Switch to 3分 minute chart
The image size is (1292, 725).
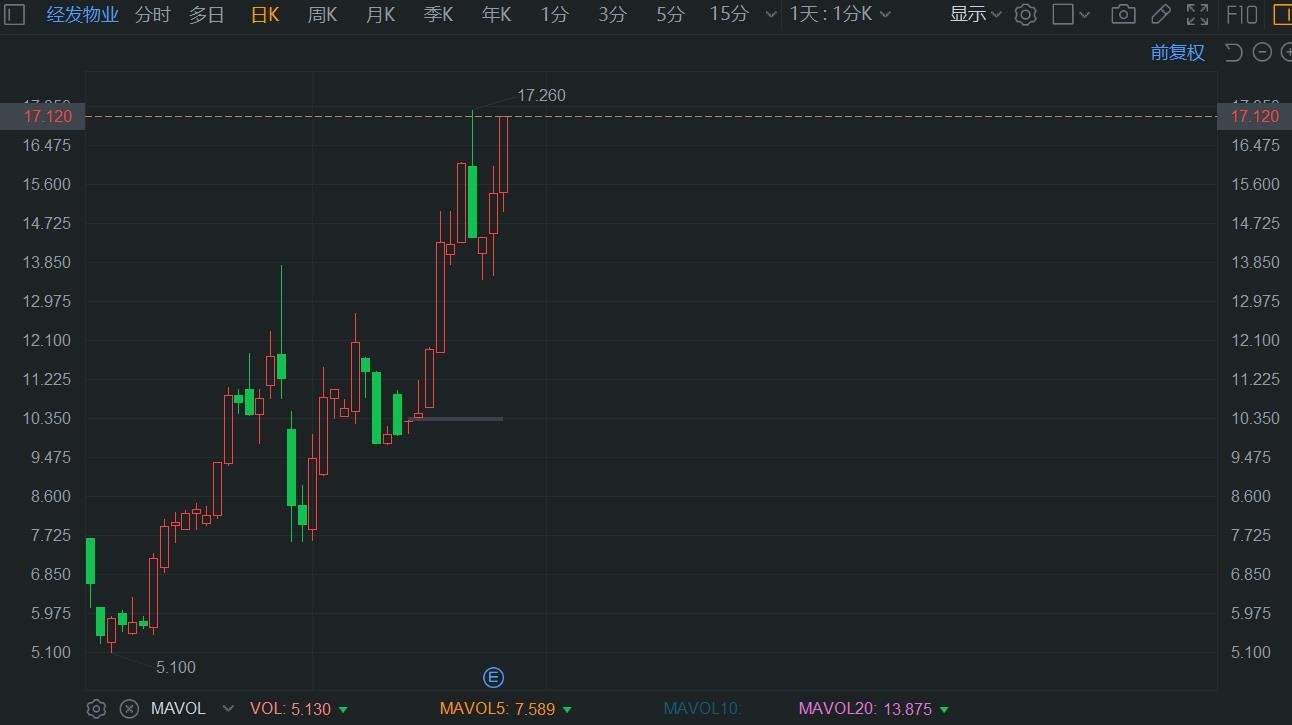click(612, 14)
